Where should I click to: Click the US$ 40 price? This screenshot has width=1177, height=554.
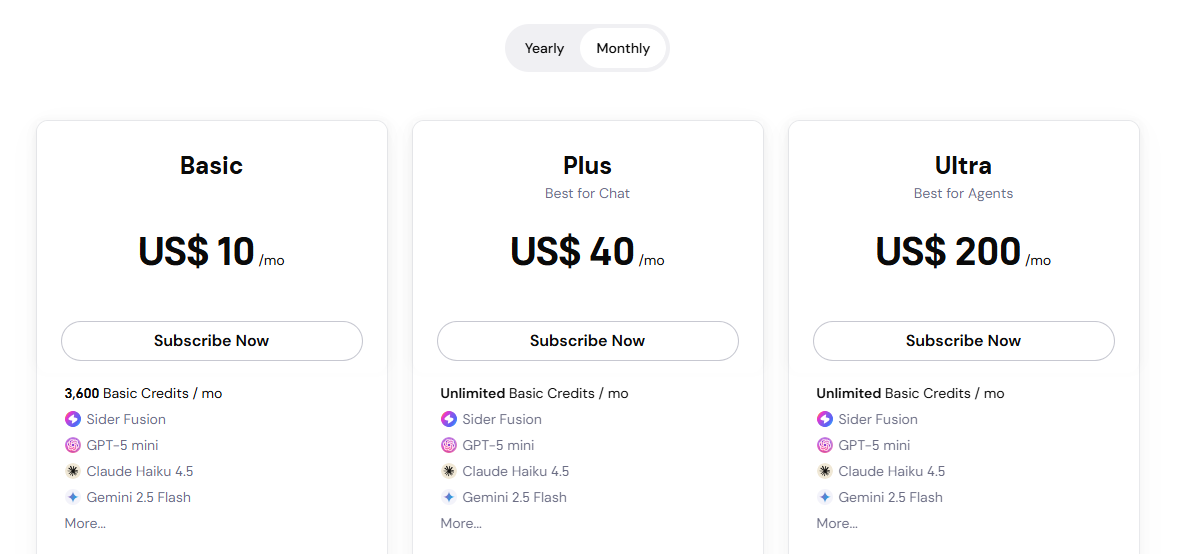[573, 252]
